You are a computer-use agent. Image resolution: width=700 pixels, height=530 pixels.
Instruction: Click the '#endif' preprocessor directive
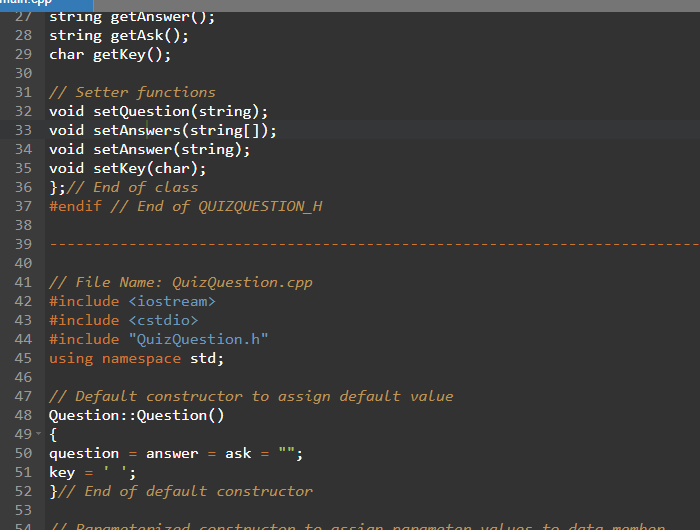point(75,207)
